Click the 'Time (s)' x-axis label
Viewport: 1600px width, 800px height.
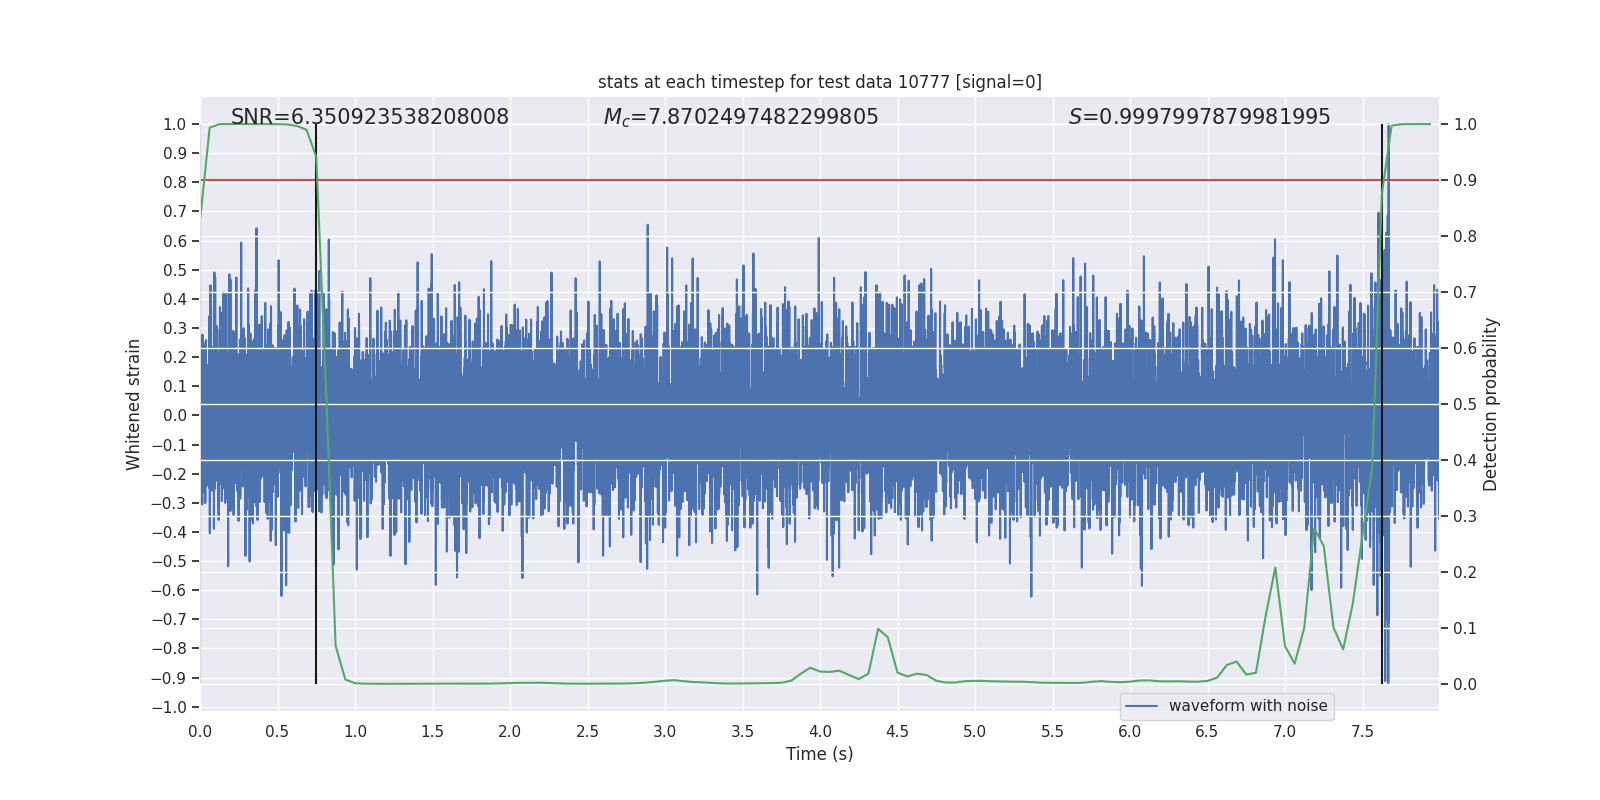819,754
